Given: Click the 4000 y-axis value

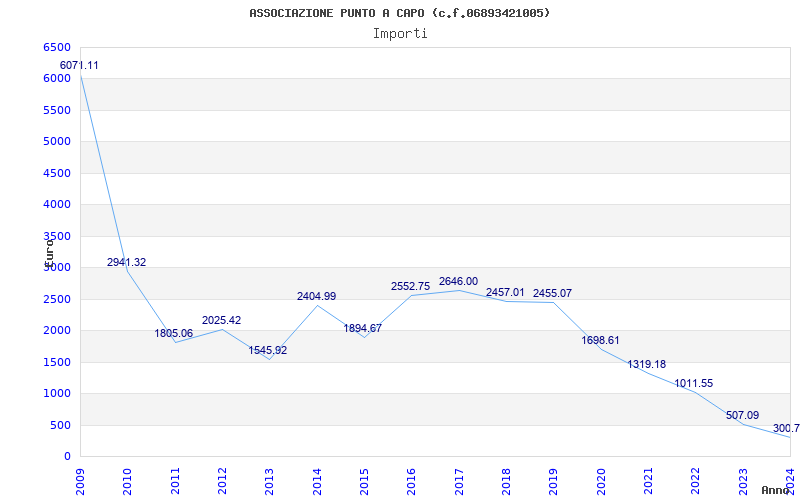Looking at the screenshot, I should 57,205.
